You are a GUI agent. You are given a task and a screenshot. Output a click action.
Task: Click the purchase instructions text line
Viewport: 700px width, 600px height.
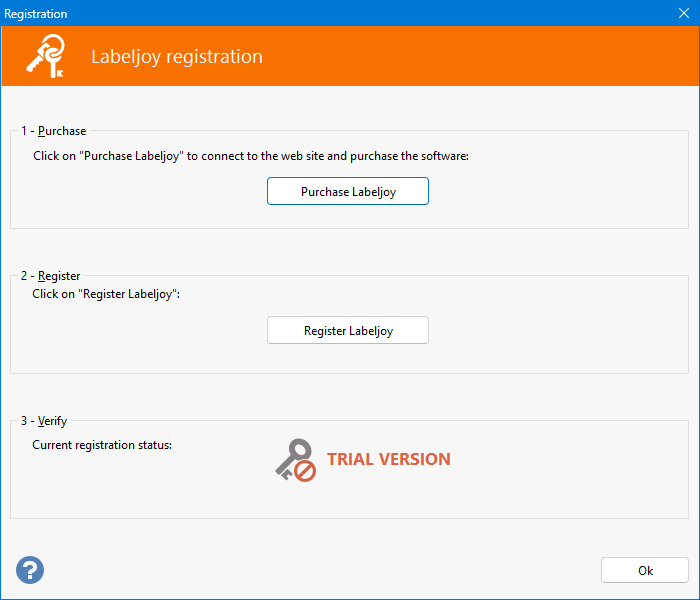[x=250, y=156]
